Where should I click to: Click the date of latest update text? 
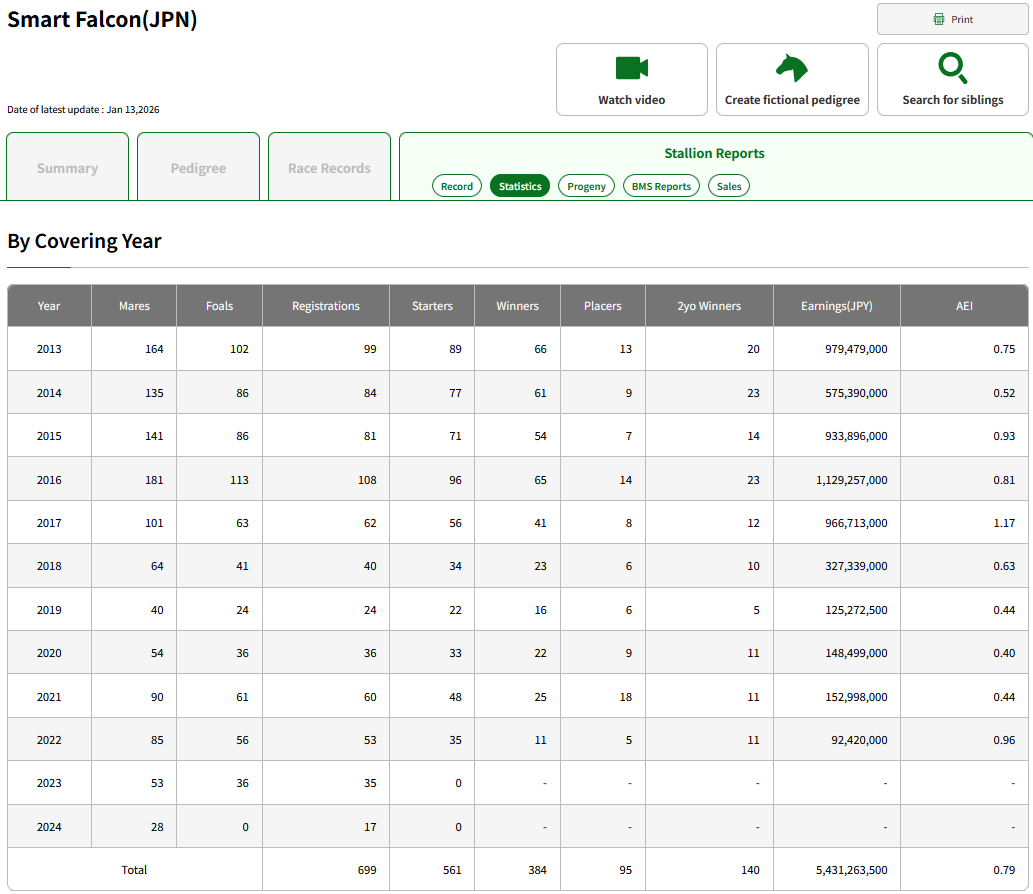tap(83, 109)
